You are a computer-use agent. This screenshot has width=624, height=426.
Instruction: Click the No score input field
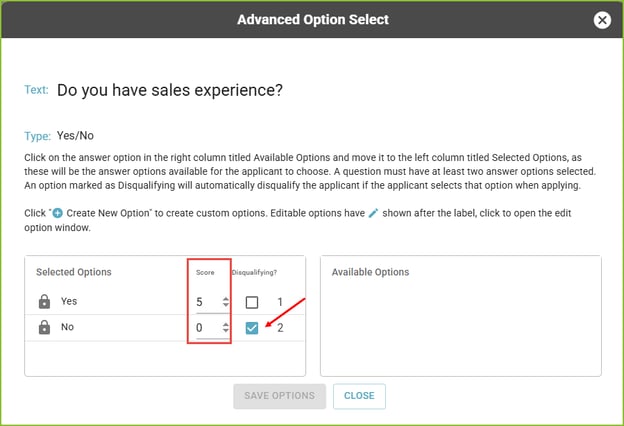point(207,328)
